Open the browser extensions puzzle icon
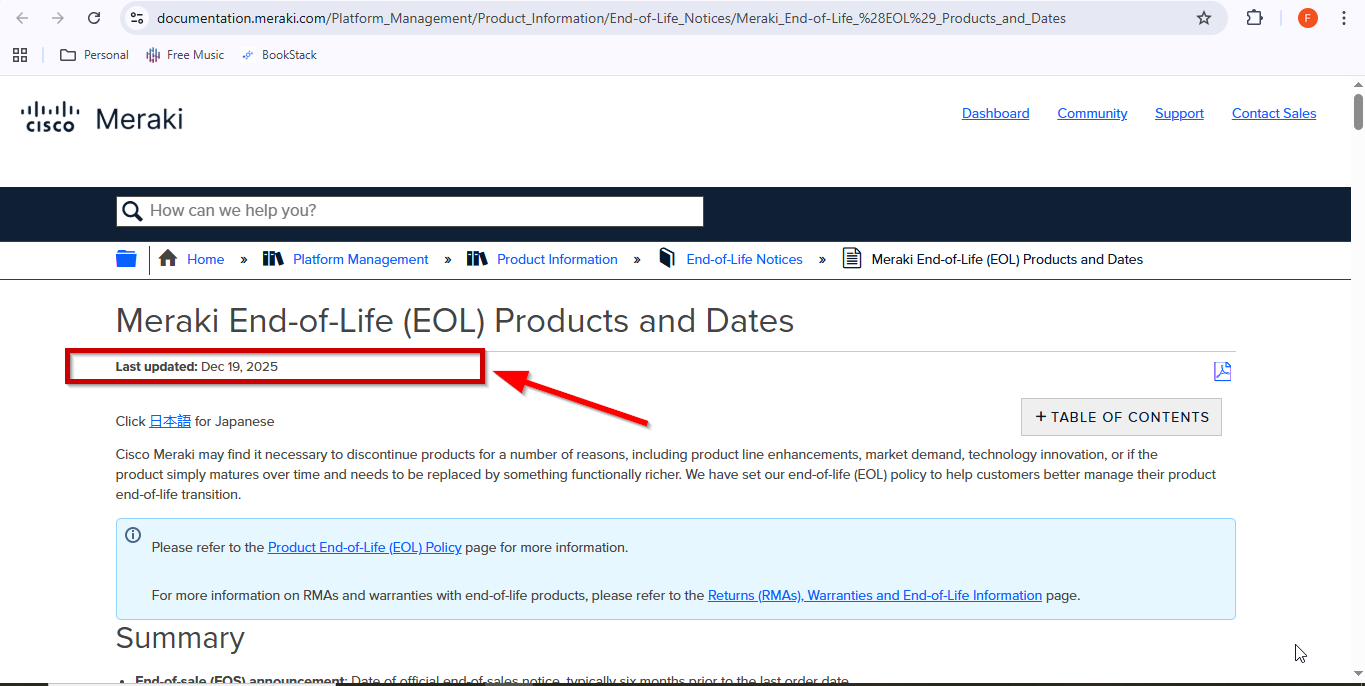The height and width of the screenshot is (686, 1365). click(1254, 18)
